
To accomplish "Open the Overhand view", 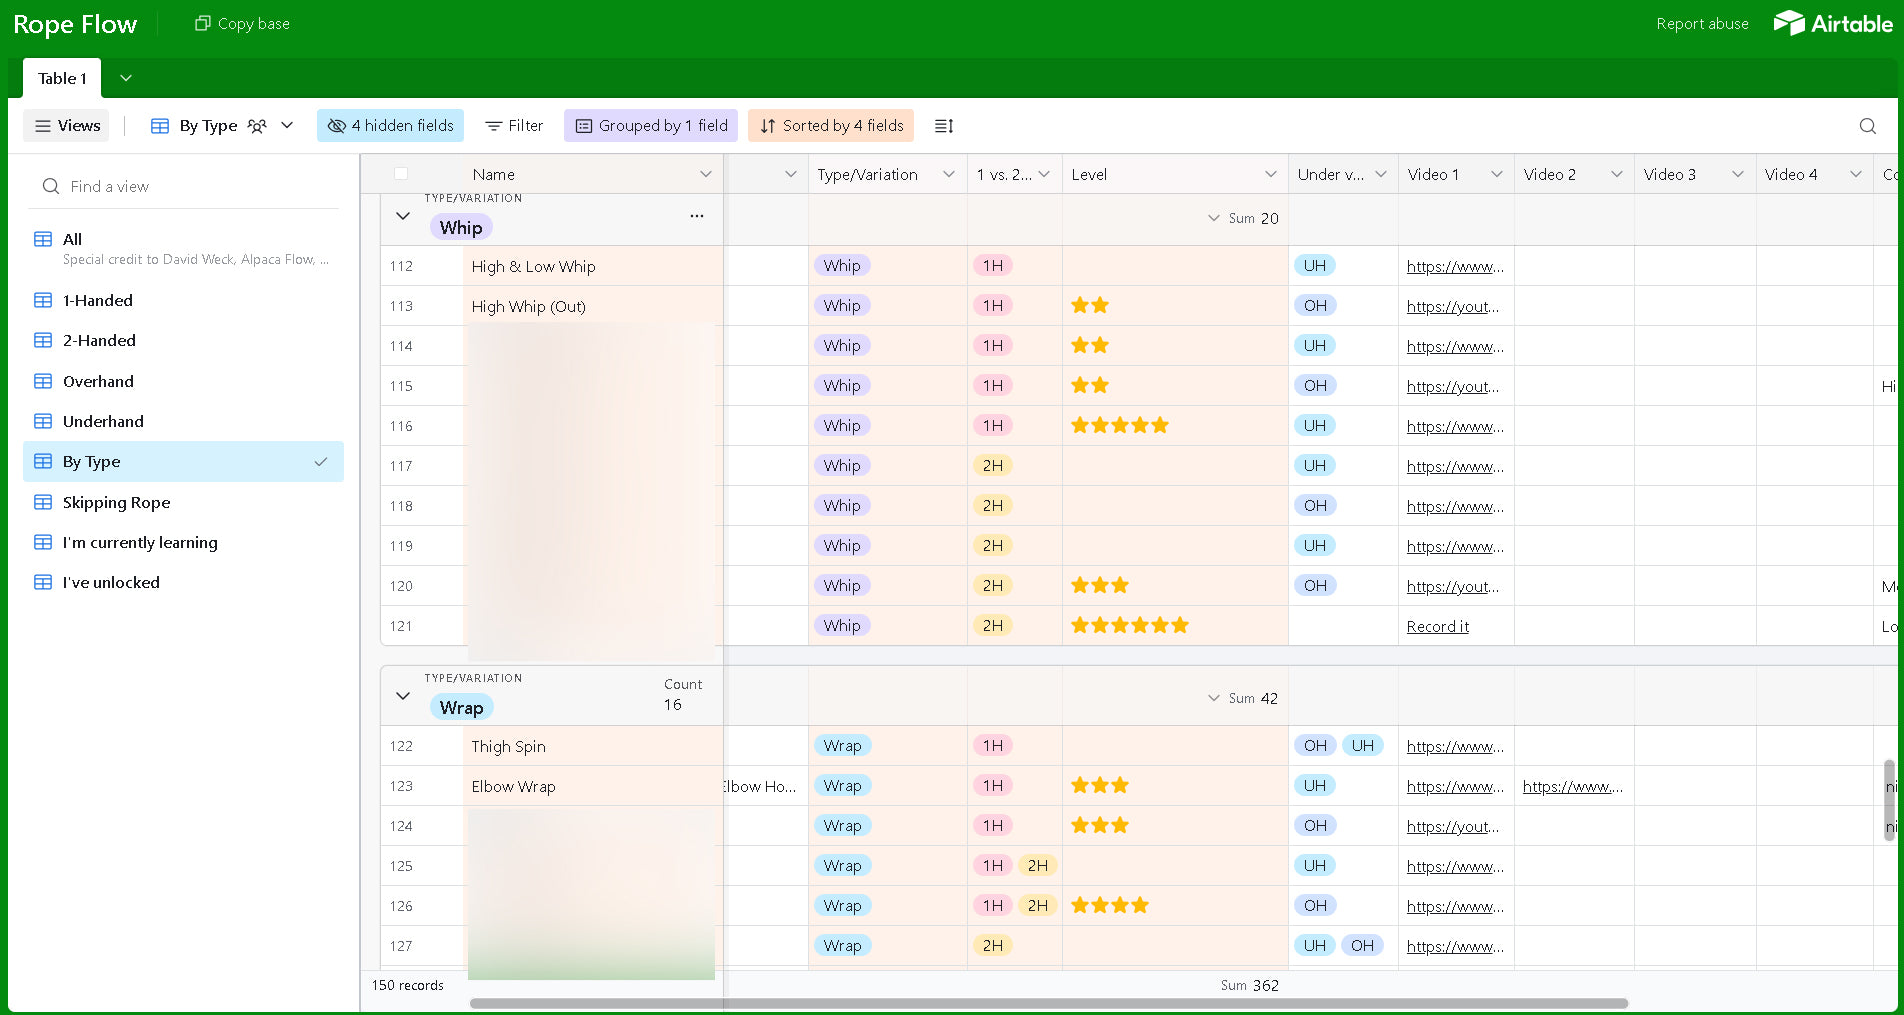I will [184, 381].
